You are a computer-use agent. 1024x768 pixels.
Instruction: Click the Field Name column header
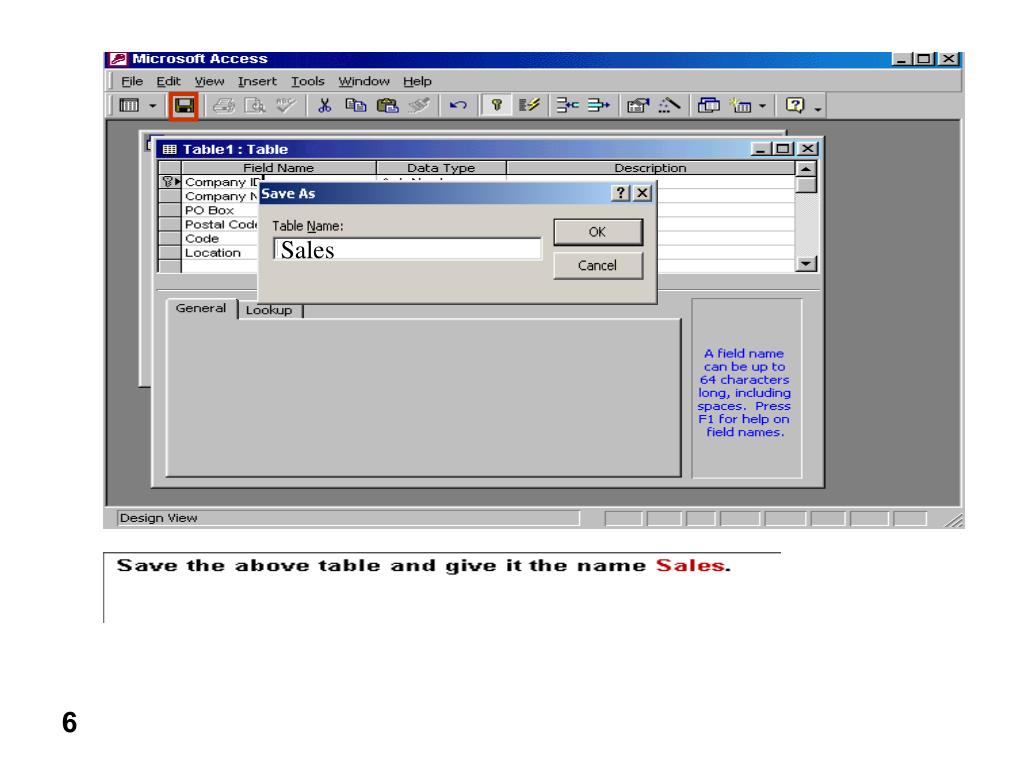click(x=278, y=168)
